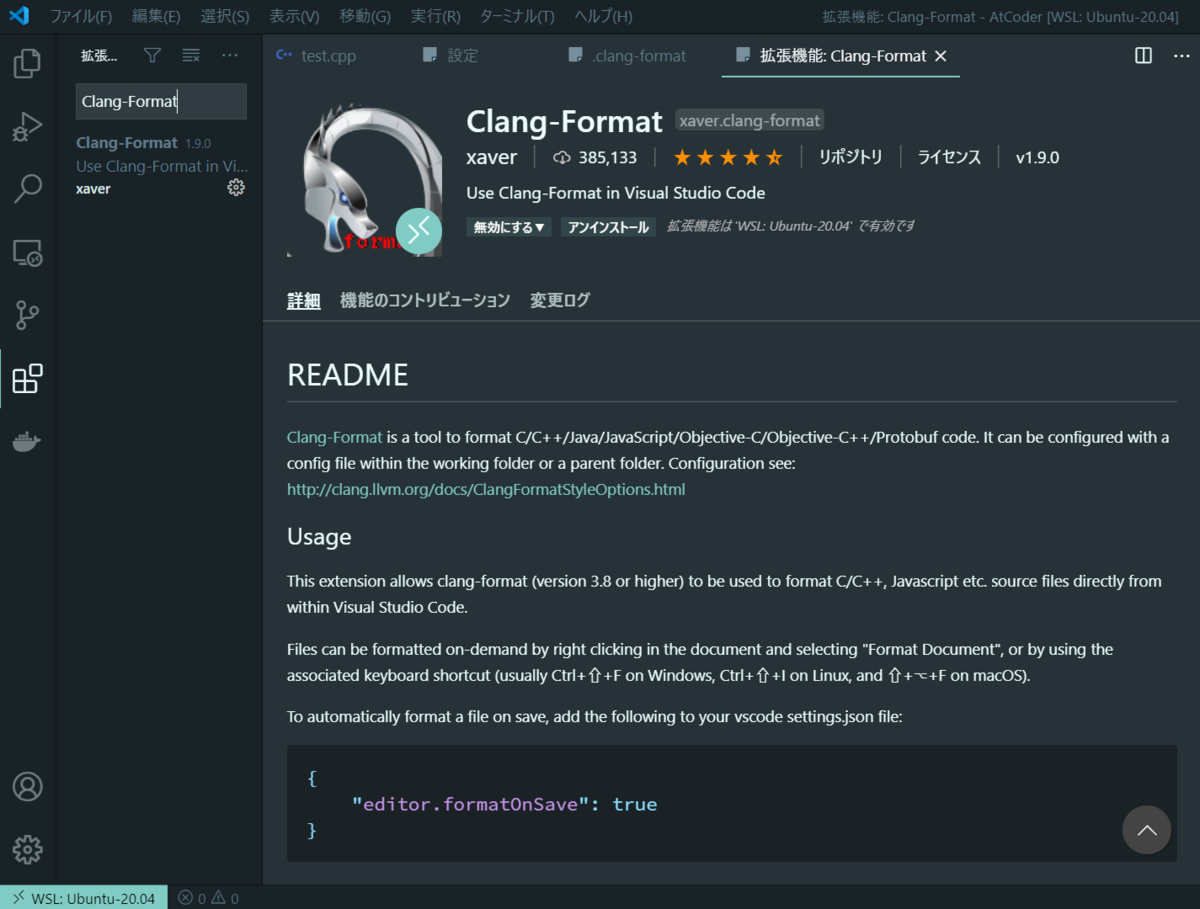
Task: Open the Explorer view in activity bar
Action: (27, 65)
